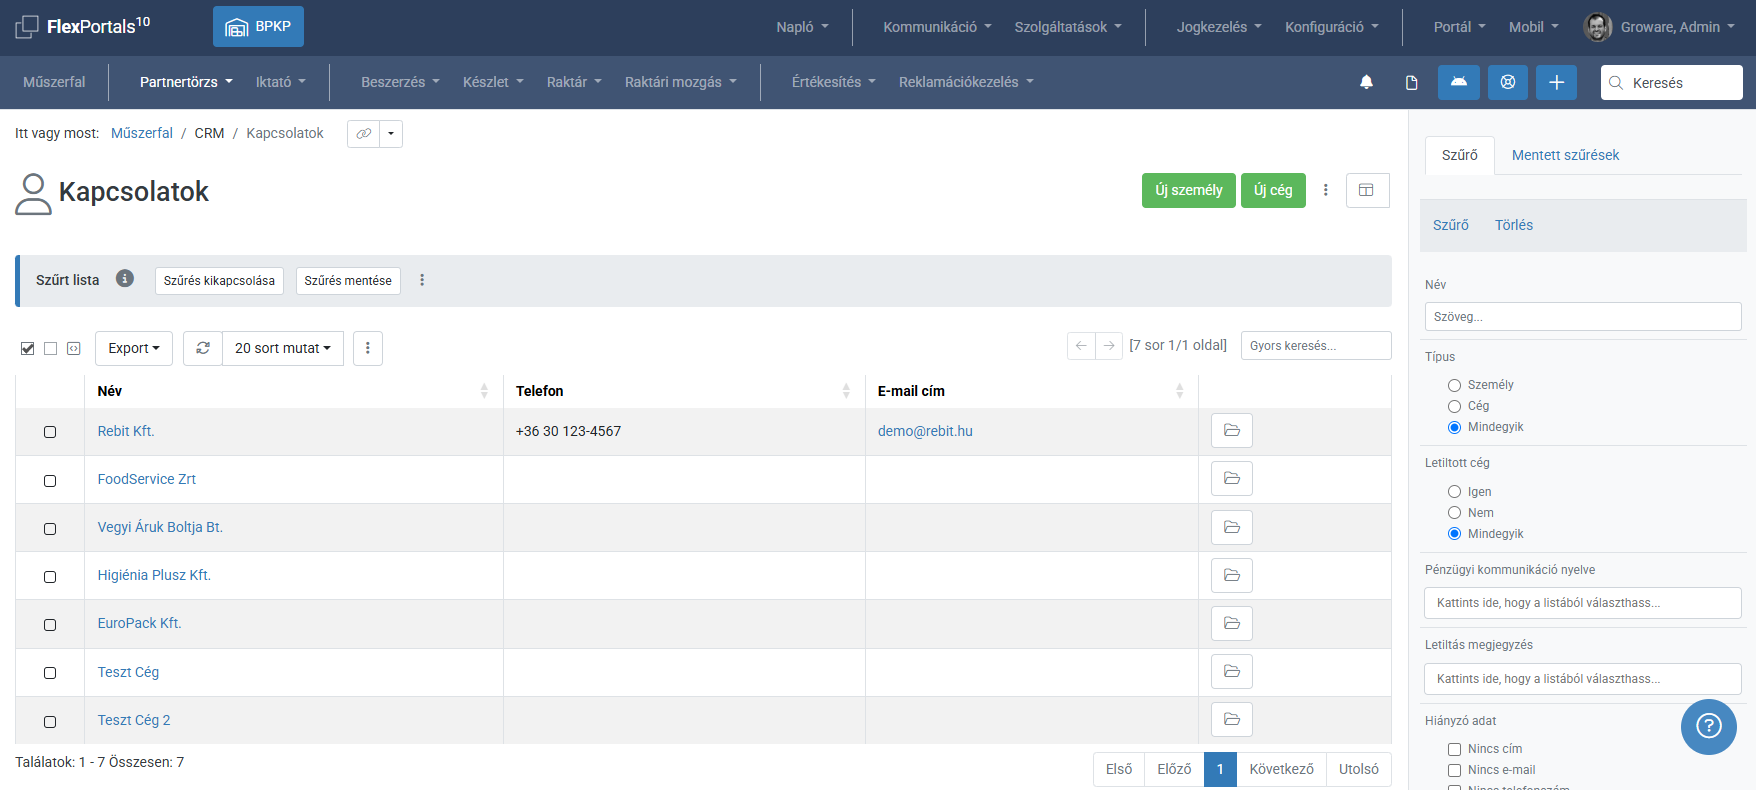Check the EuroPack Kft. row checkbox
The image size is (1756, 790).
pyautogui.click(x=50, y=625)
